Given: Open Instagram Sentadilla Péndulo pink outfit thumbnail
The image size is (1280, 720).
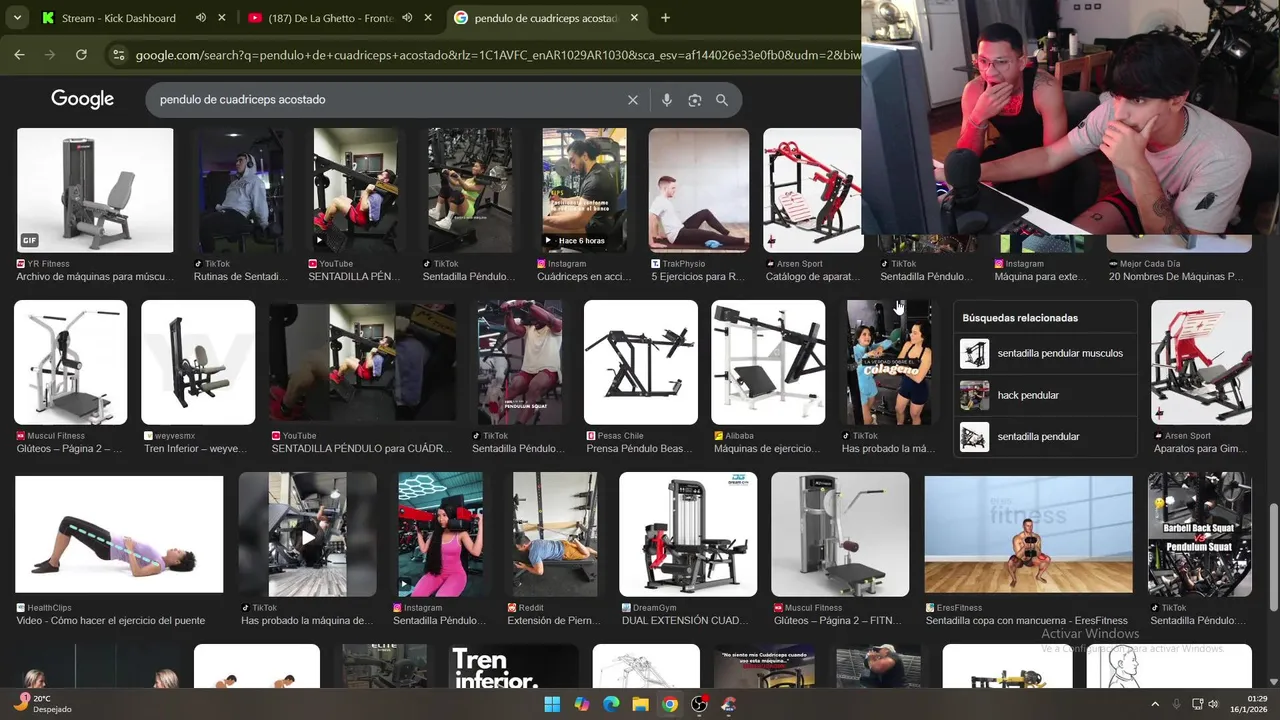Looking at the screenshot, I should click(440, 534).
